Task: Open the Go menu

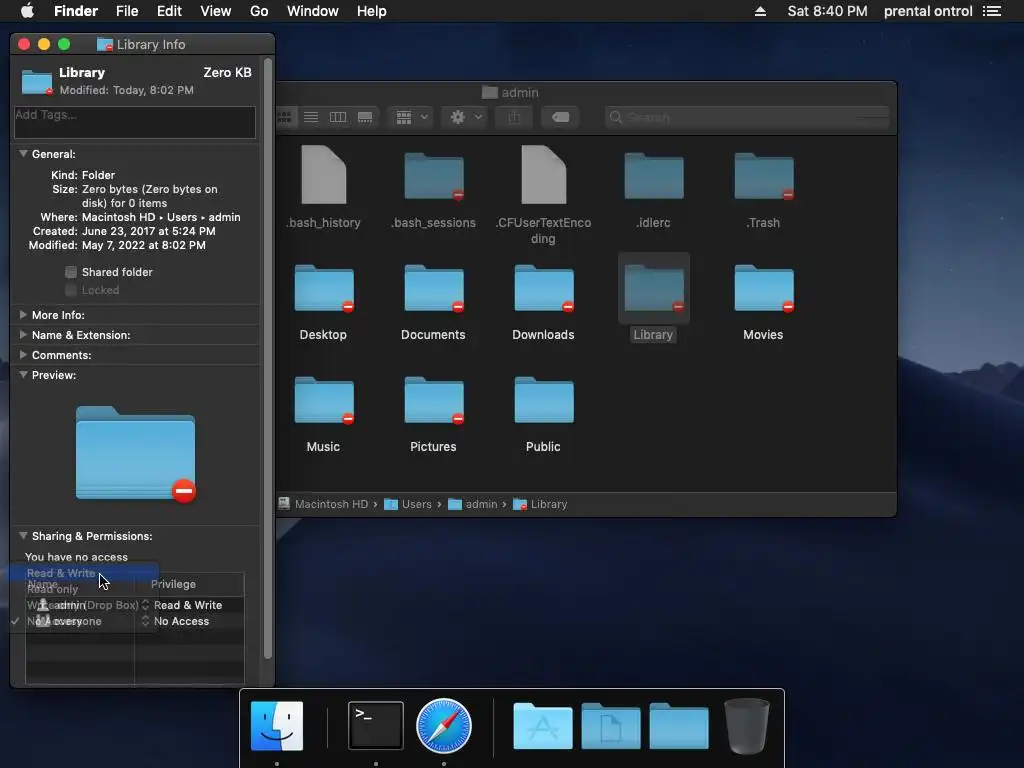Action: point(259,11)
